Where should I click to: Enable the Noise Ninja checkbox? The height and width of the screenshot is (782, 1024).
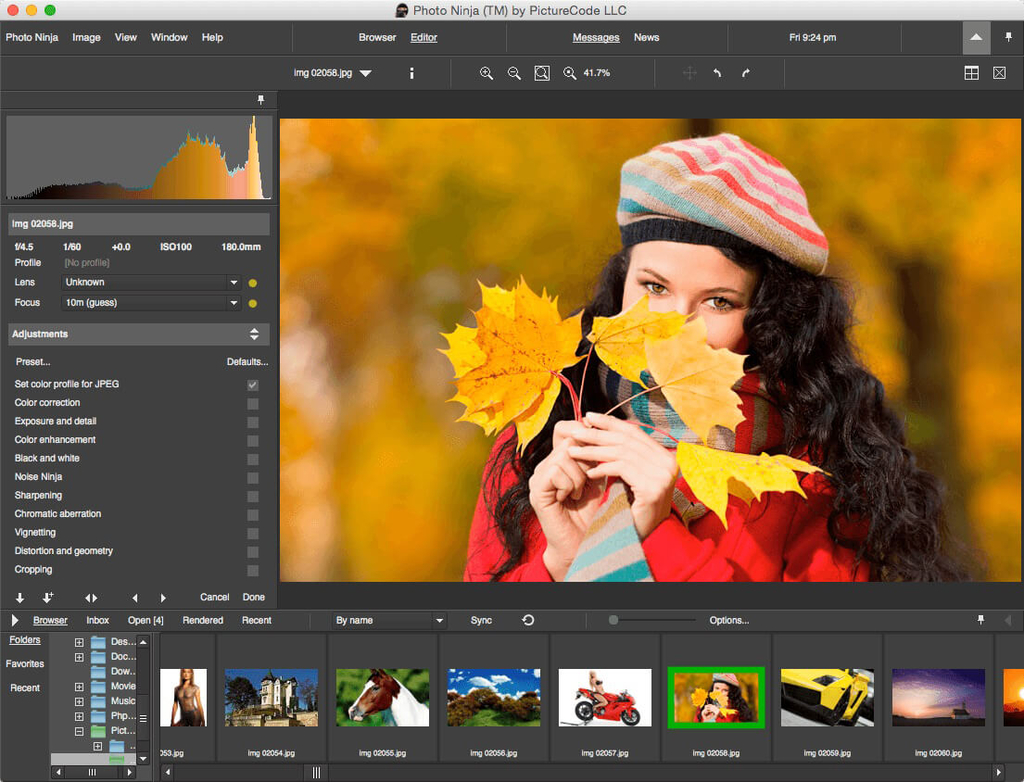253,478
